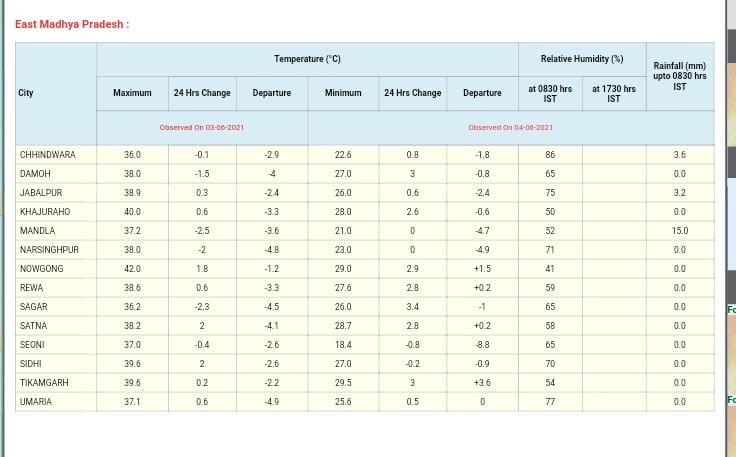Click Nowgong maximum temperature 42.0
736x457 pixels.
pyautogui.click(x=132, y=269)
